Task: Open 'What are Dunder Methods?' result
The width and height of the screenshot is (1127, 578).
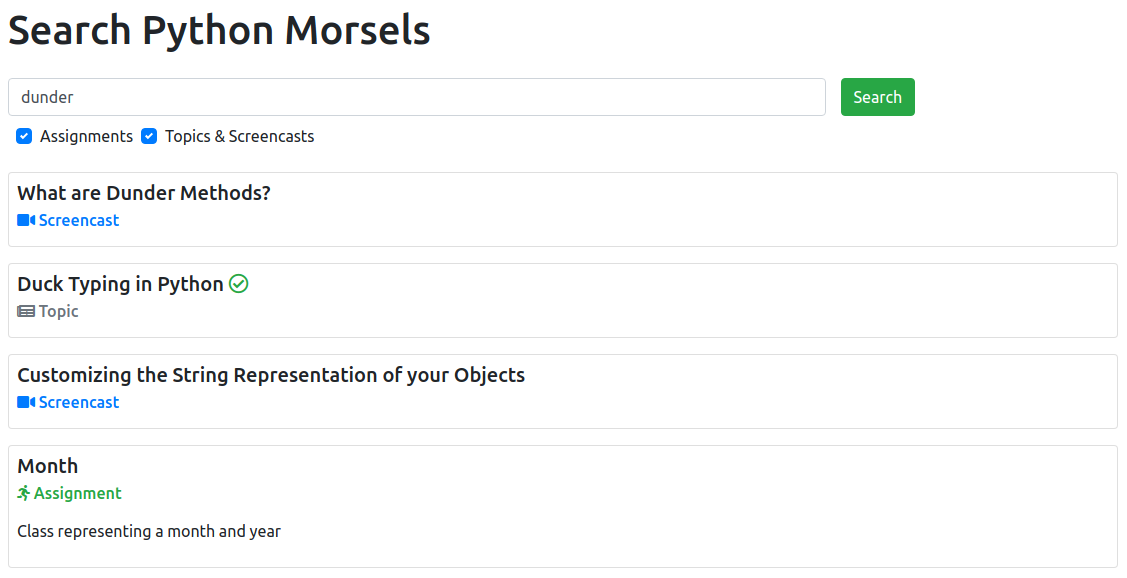Action: pos(144,193)
